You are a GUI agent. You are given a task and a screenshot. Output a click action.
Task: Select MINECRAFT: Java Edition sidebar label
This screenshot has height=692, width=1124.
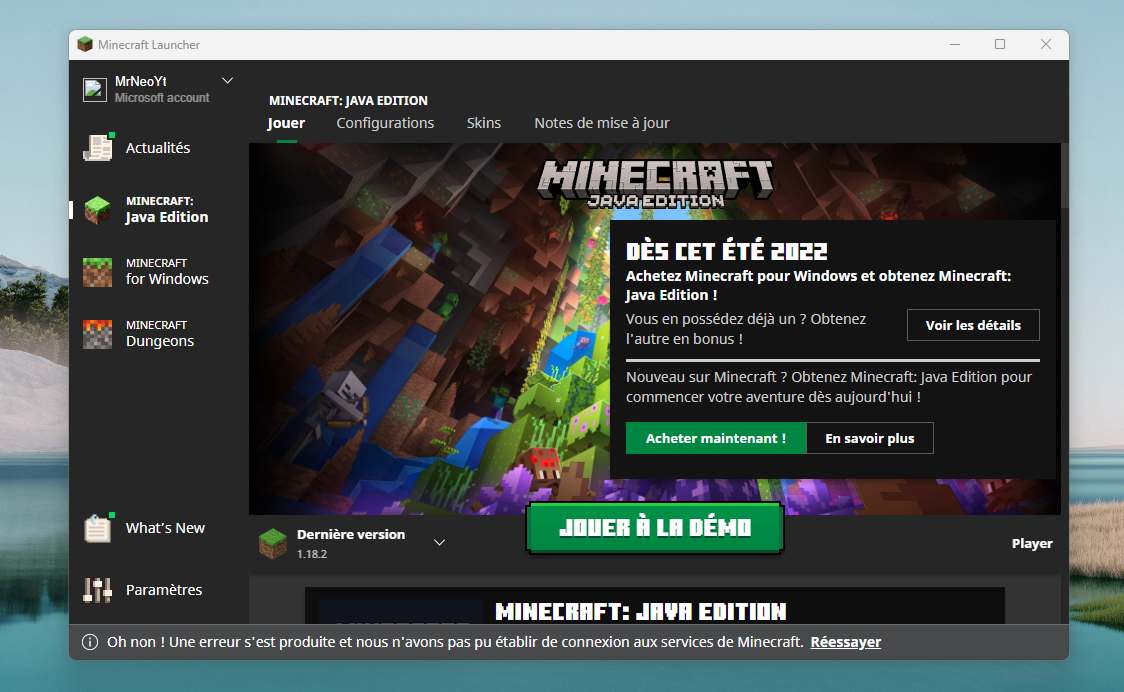click(x=167, y=209)
